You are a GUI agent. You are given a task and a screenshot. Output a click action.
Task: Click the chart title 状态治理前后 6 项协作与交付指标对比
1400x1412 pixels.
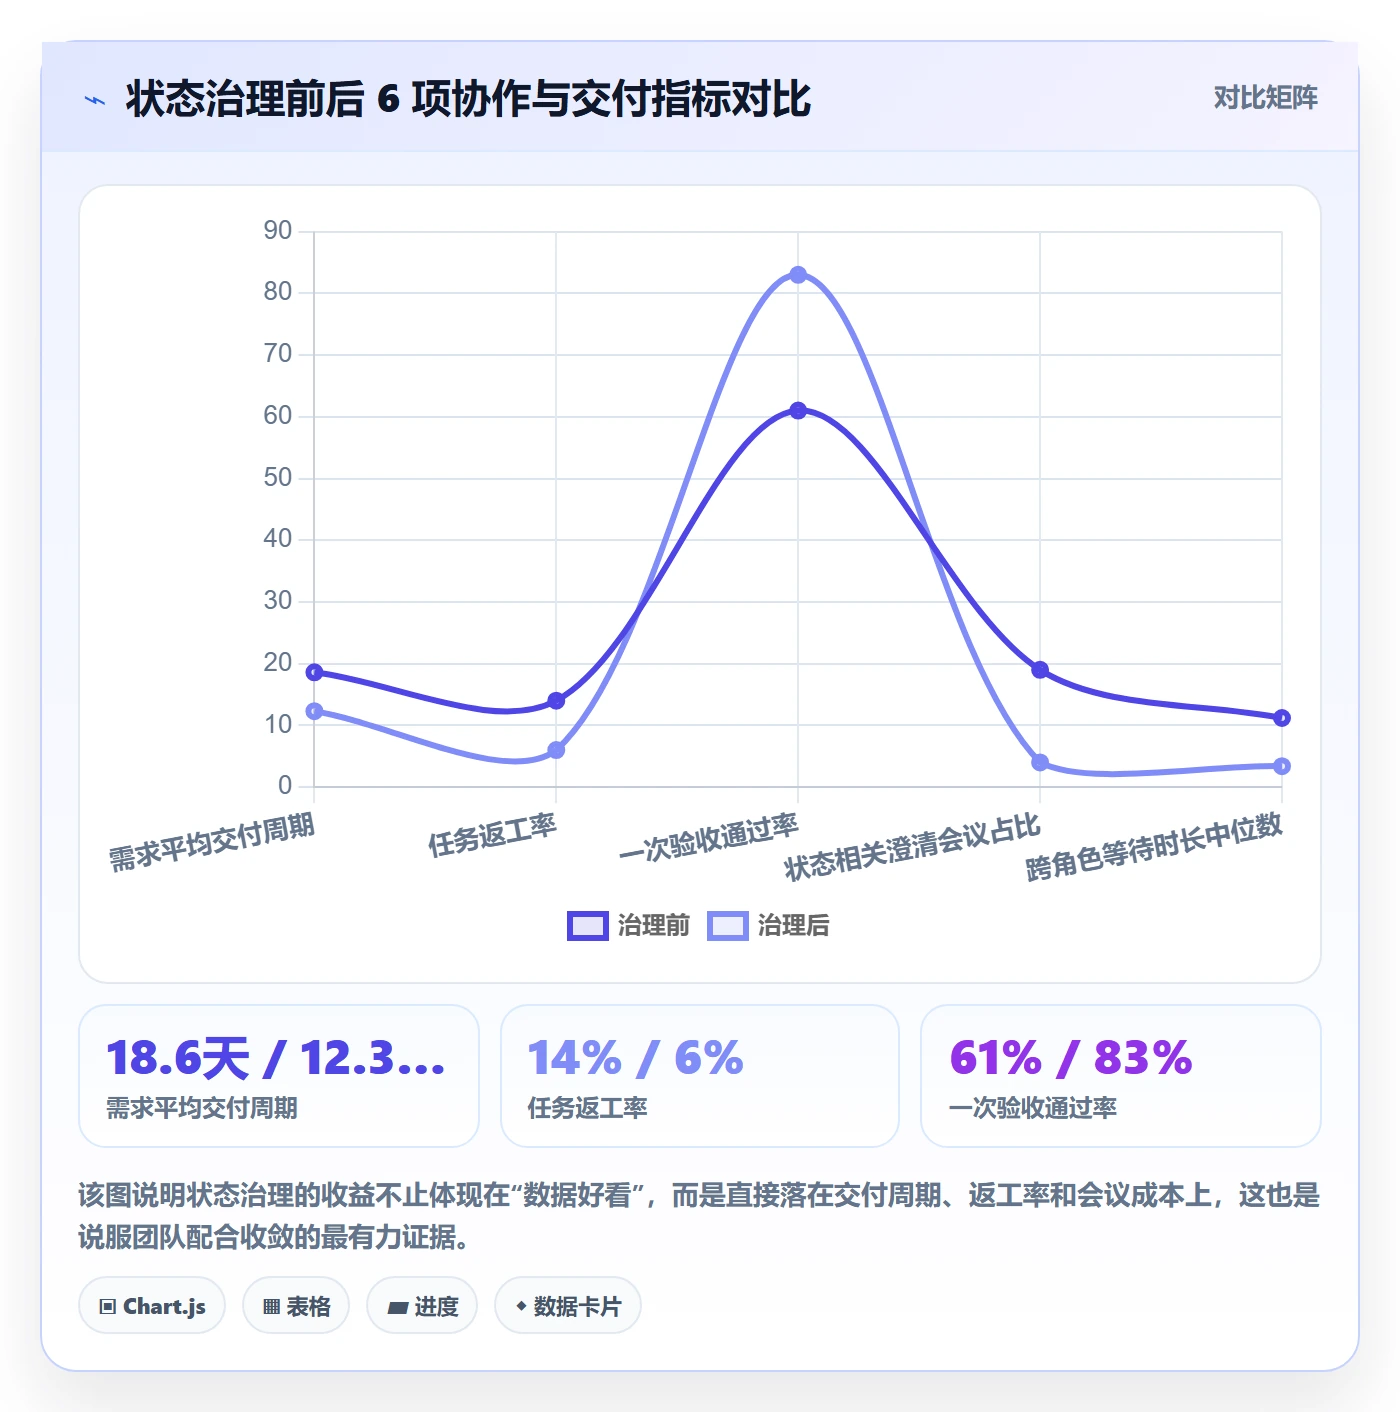(468, 99)
